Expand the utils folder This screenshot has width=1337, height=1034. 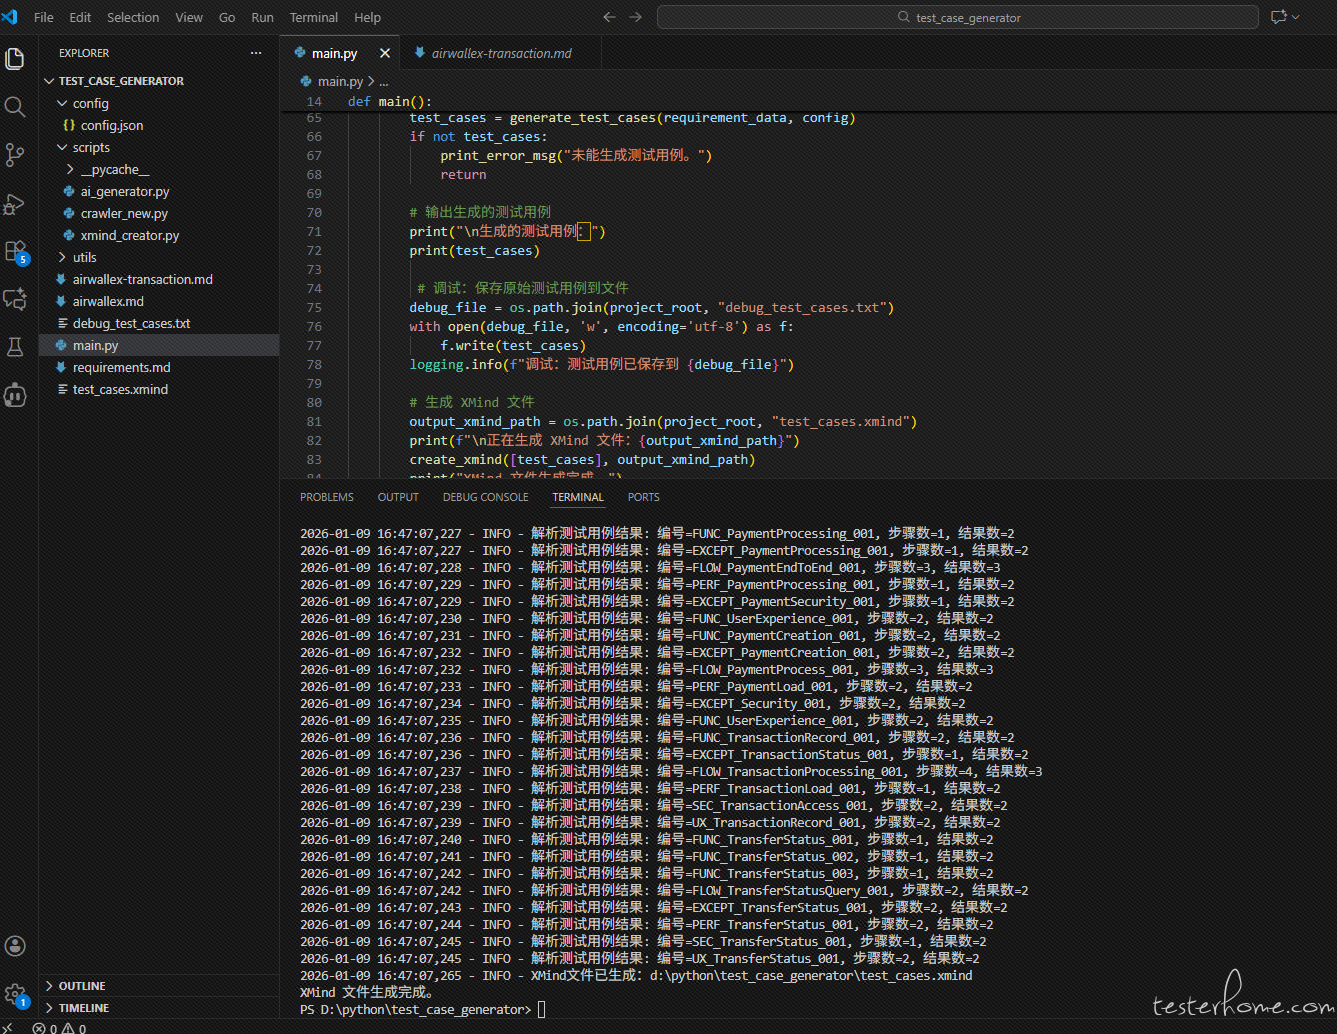84,257
